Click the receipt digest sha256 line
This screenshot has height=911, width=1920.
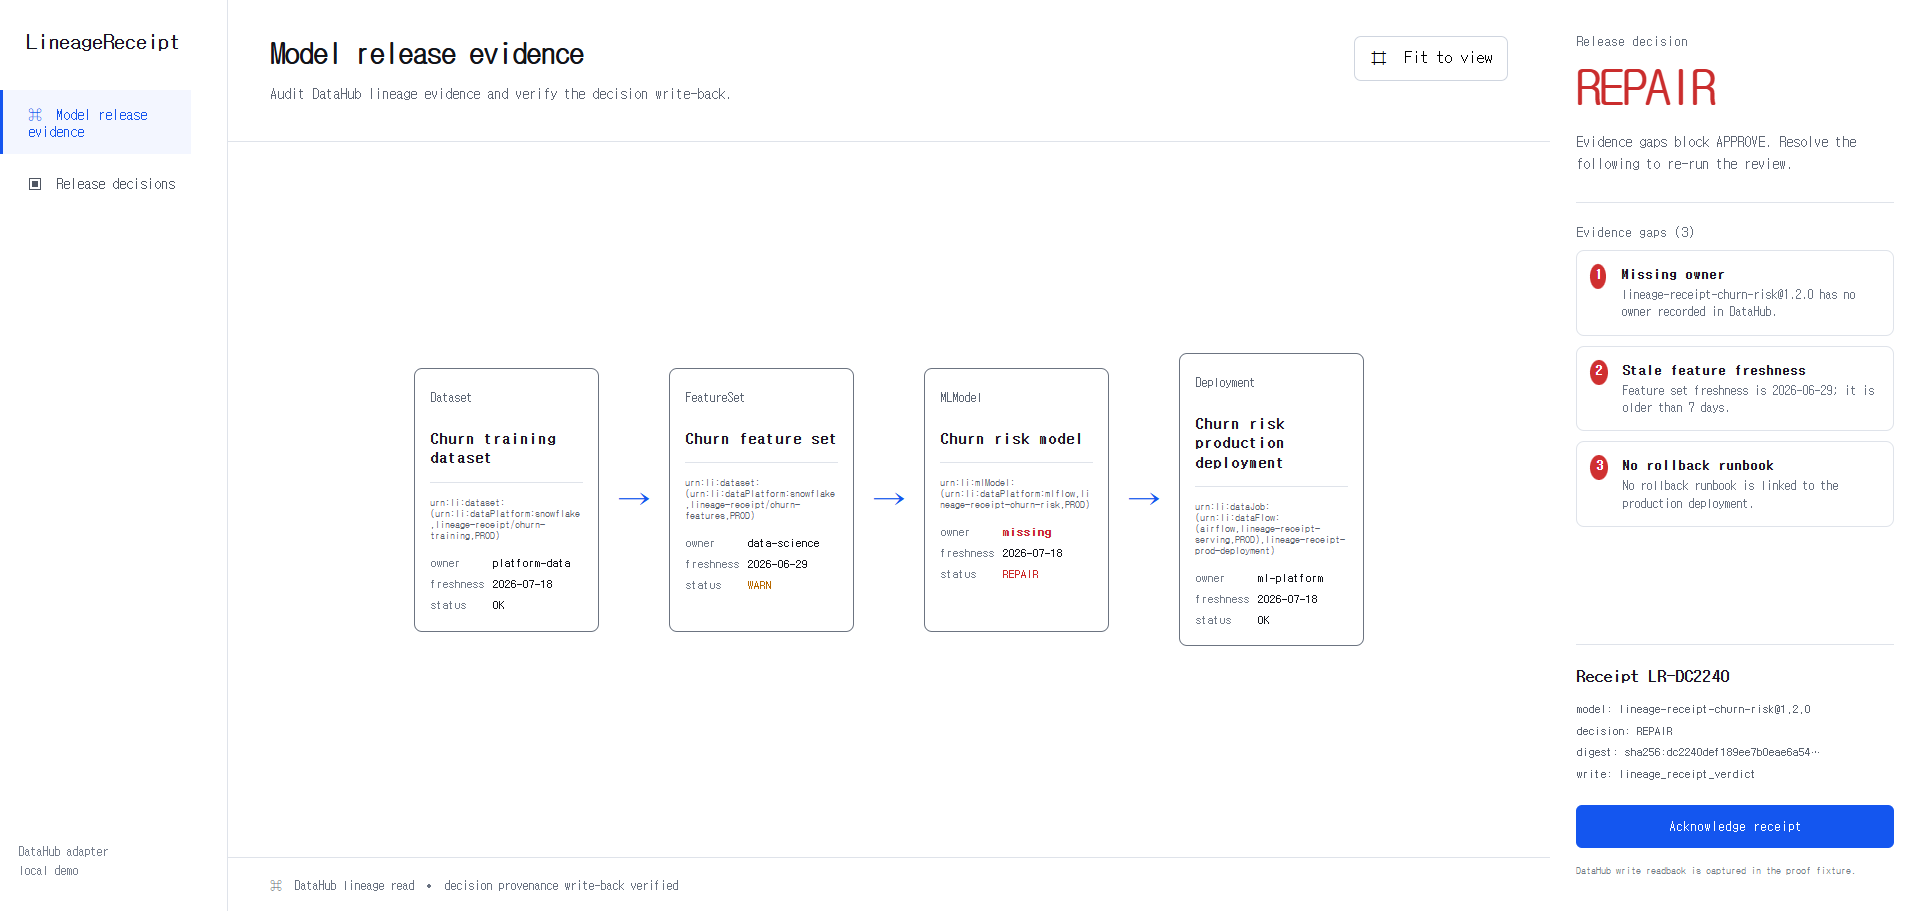pyautogui.click(x=1697, y=753)
